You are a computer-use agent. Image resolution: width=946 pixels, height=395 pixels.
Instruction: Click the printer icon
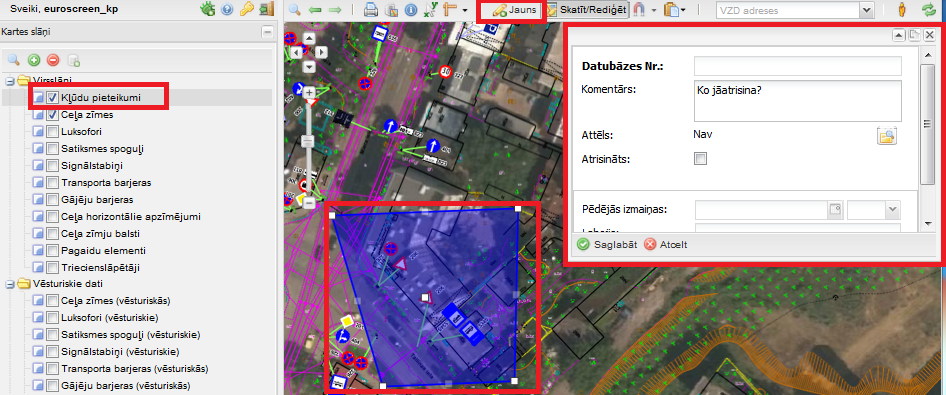click(371, 10)
